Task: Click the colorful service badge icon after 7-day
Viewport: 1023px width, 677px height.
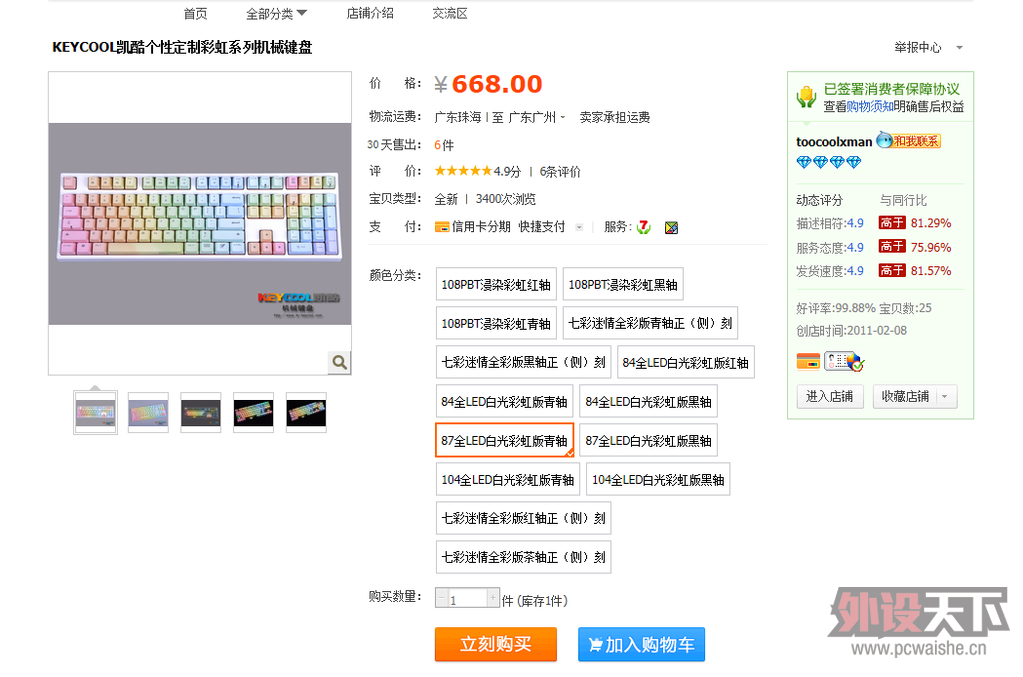Action: coord(671,227)
